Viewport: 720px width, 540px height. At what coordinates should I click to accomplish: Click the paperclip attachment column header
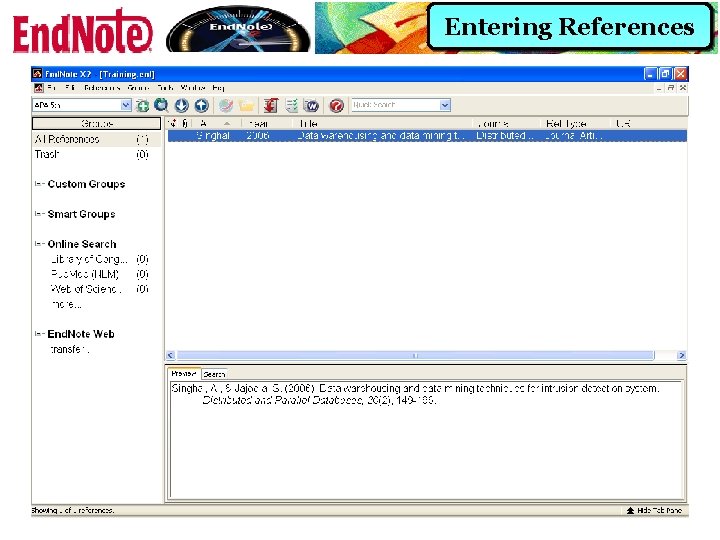pyautogui.click(x=185, y=123)
